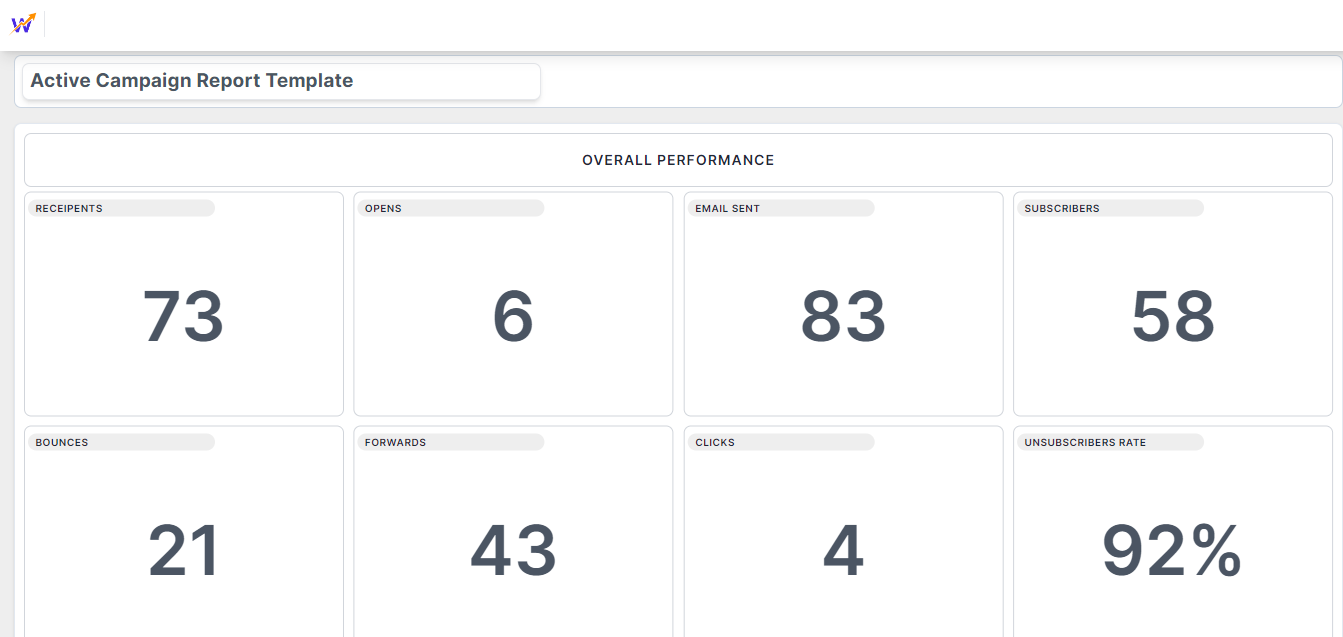The width and height of the screenshot is (1343, 637).
Task: Select the Overall Performance section header
Action: 678,160
